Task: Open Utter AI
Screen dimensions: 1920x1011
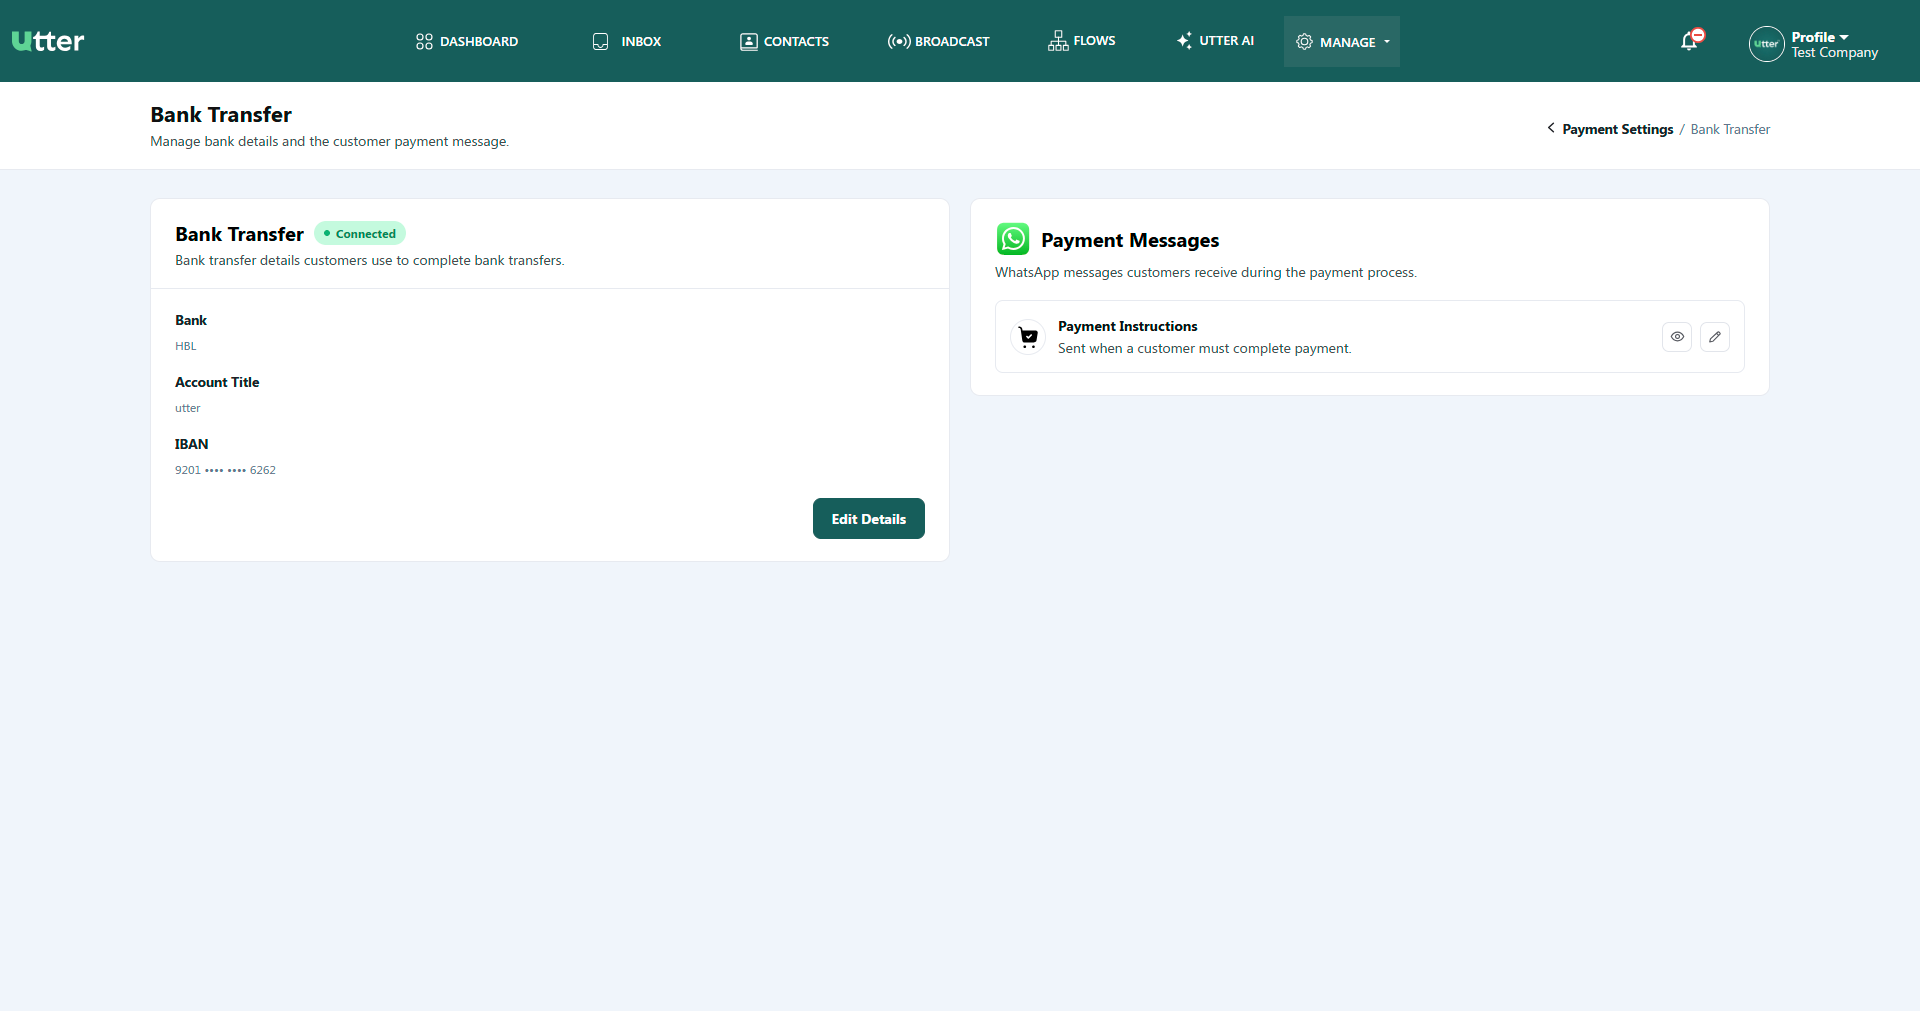Action: click(1215, 41)
